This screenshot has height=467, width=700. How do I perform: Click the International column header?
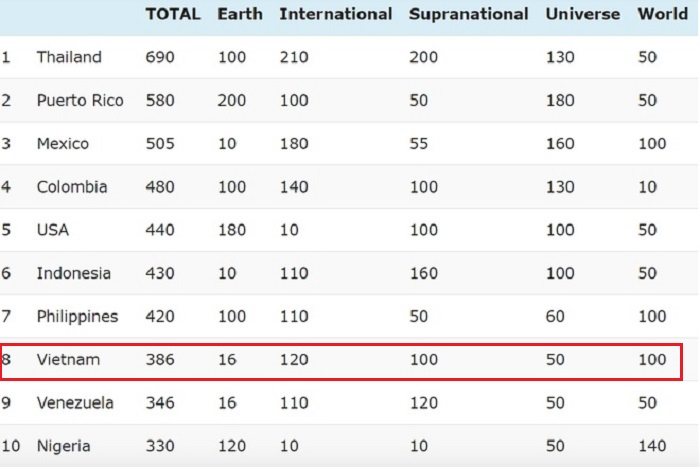(335, 14)
